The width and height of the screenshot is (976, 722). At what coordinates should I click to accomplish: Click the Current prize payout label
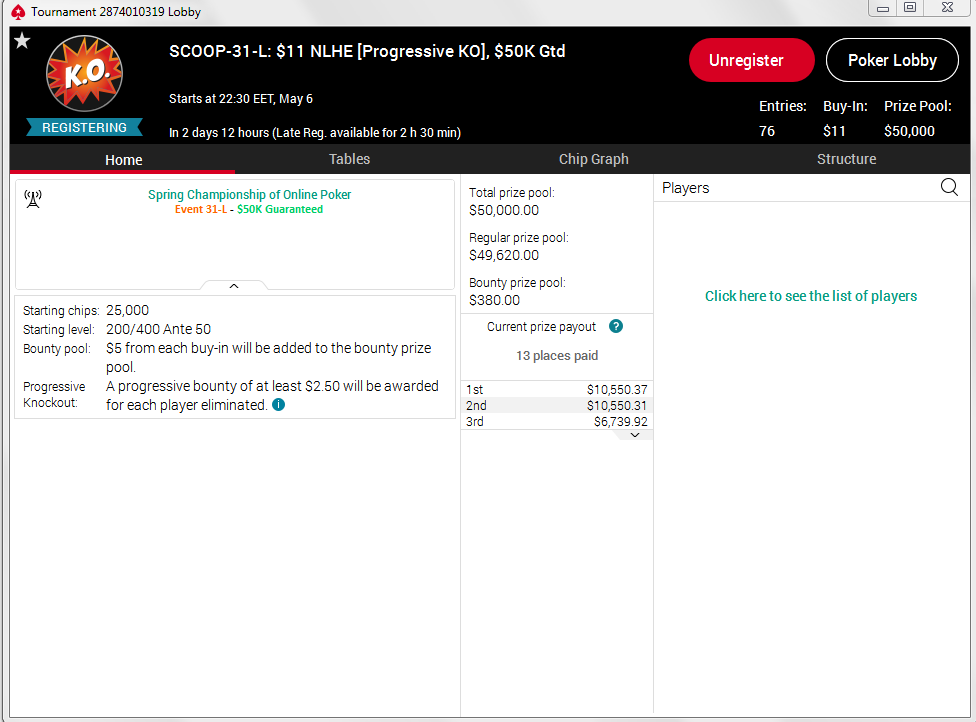click(x=541, y=327)
